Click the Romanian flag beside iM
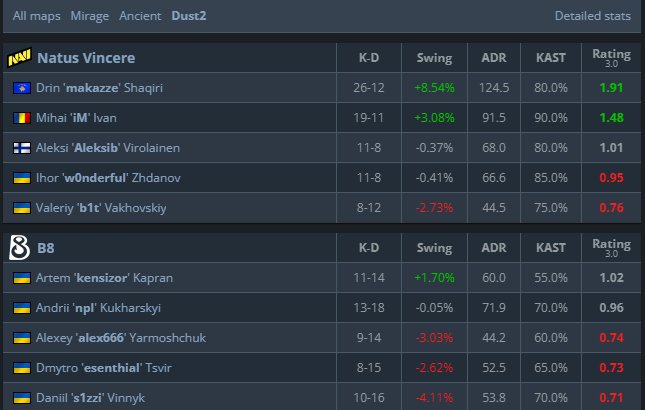This screenshot has height=410, width=645. click(19, 118)
